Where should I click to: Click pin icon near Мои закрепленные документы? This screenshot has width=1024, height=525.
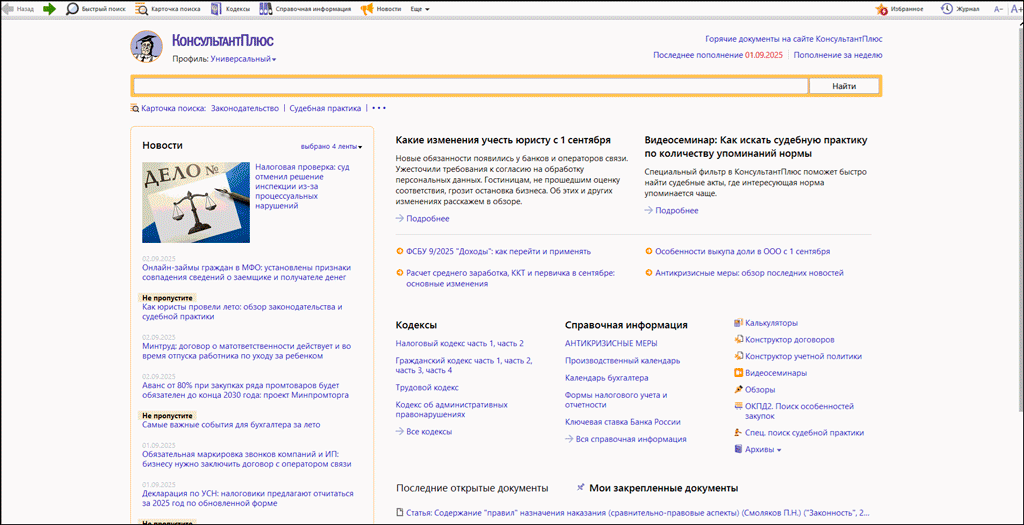(x=581, y=488)
